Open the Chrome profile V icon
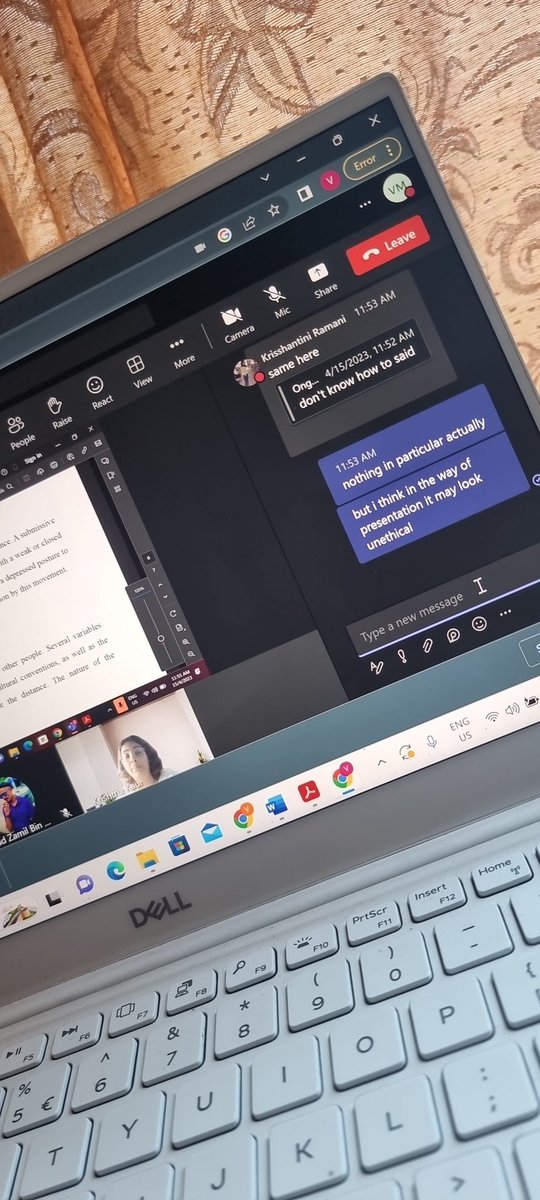 tap(329, 179)
